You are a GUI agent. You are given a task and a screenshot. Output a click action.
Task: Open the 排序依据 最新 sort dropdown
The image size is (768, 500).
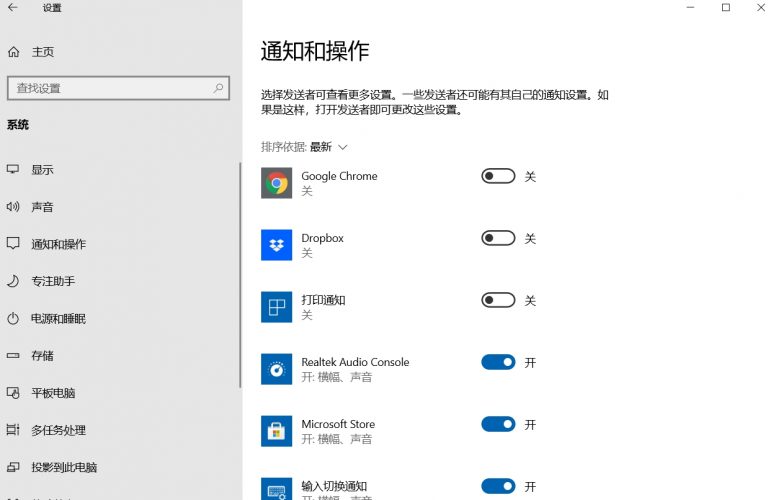click(x=304, y=147)
